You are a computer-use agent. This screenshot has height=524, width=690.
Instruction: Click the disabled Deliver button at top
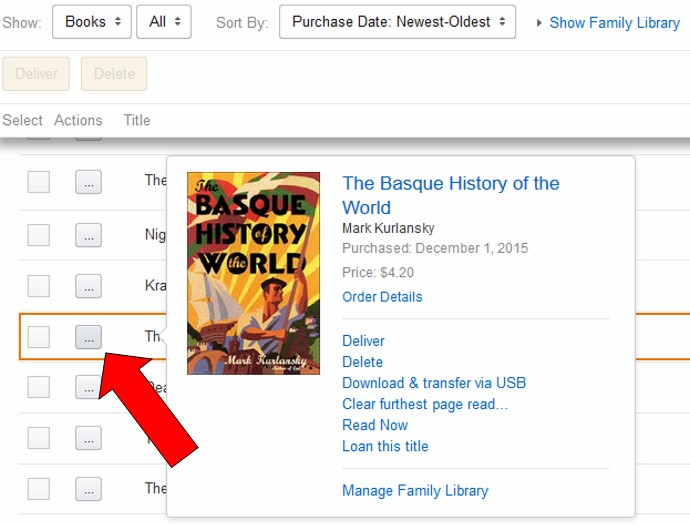pyautogui.click(x=36, y=73)
